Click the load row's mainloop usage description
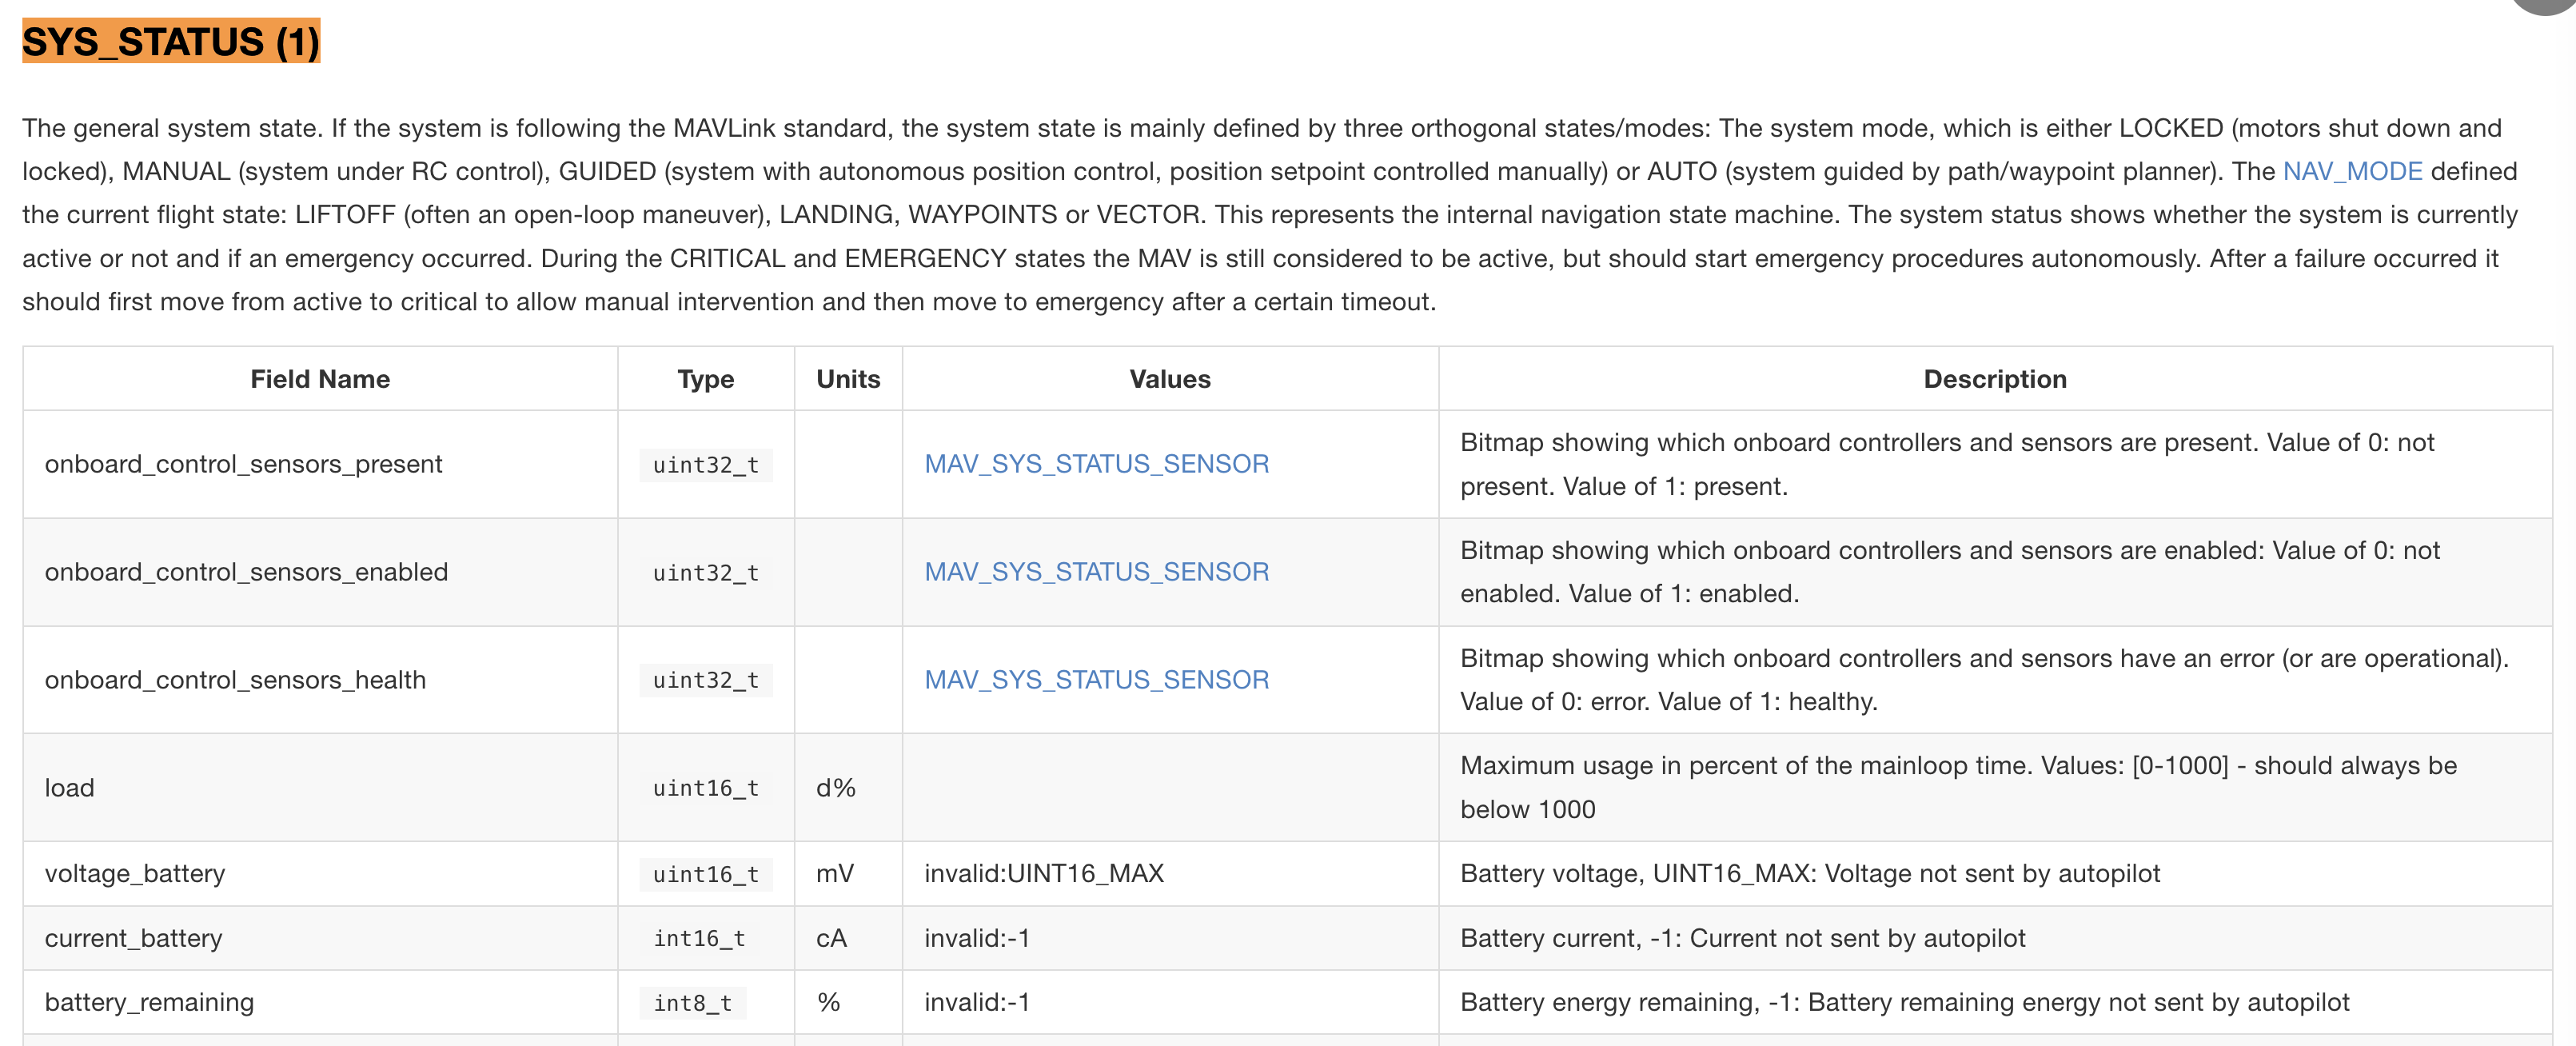Viewport: 2576px width, 1046px height. [1958, 788]
